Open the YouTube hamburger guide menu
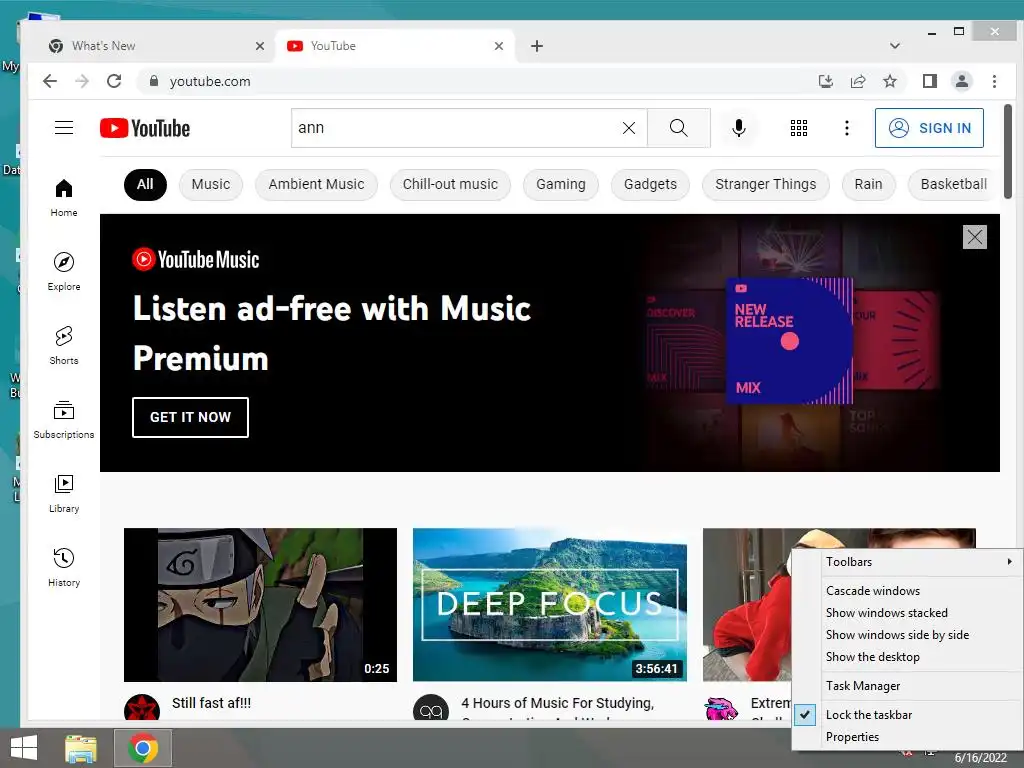Screen dimensions: 1024x768 [x=64, y=127]
